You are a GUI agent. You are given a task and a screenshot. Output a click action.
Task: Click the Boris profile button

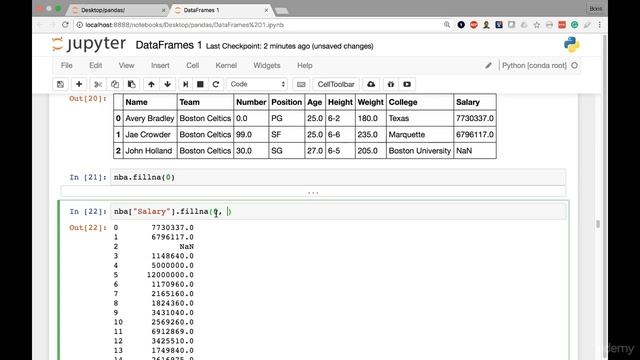(596, 9)
